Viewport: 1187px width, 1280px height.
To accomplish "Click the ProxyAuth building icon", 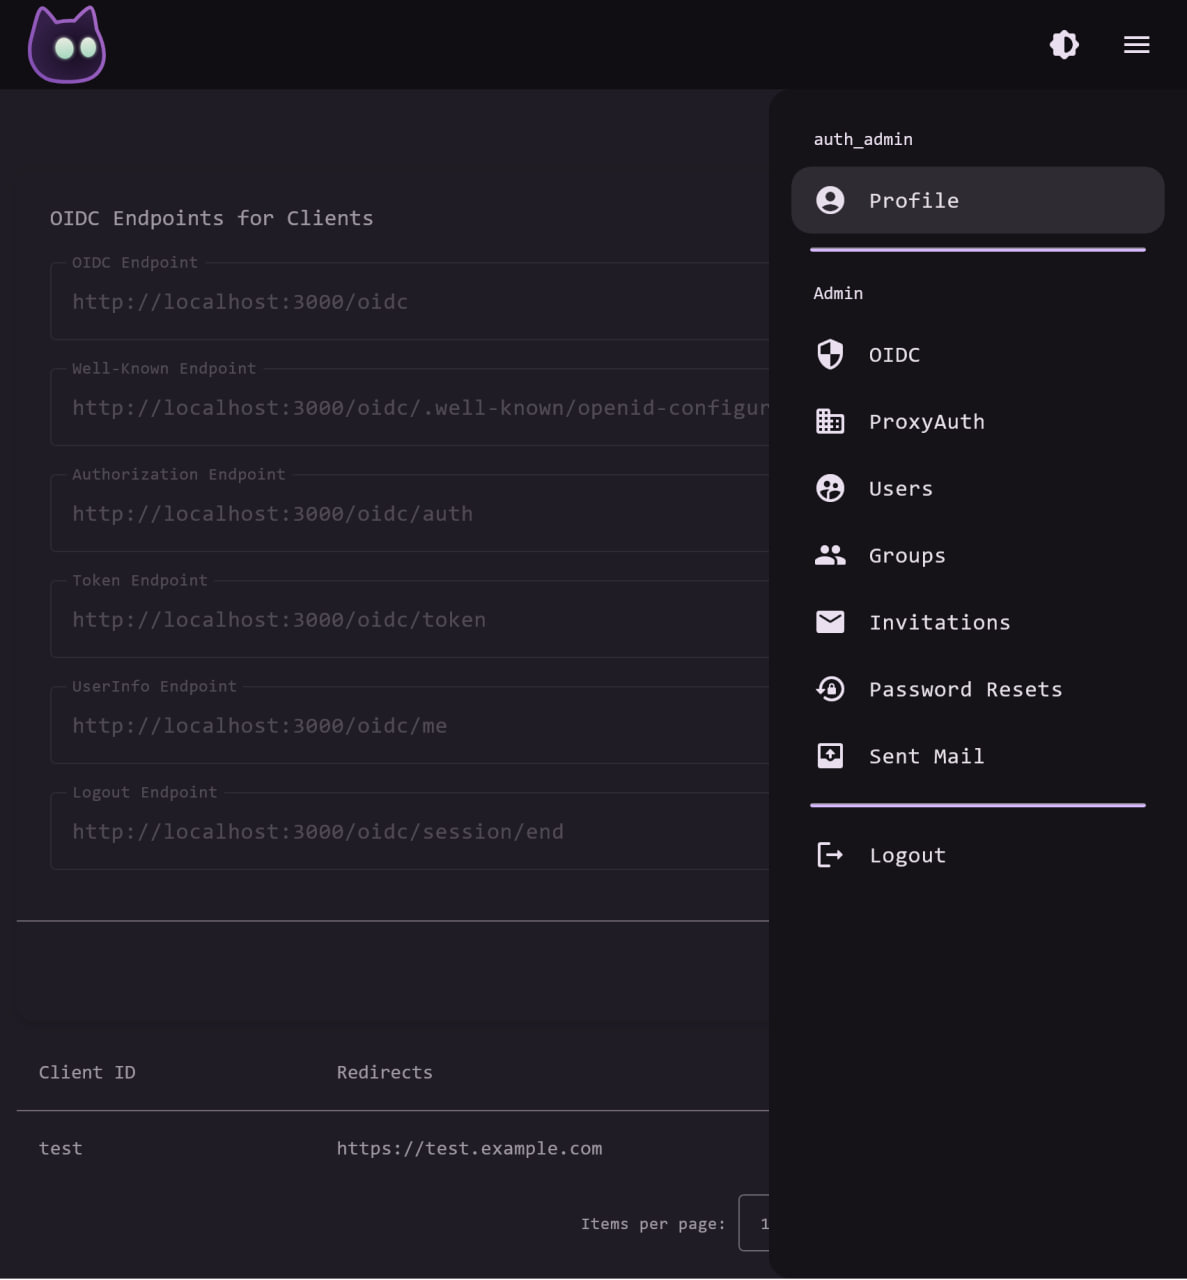I will tap(830, 422).
